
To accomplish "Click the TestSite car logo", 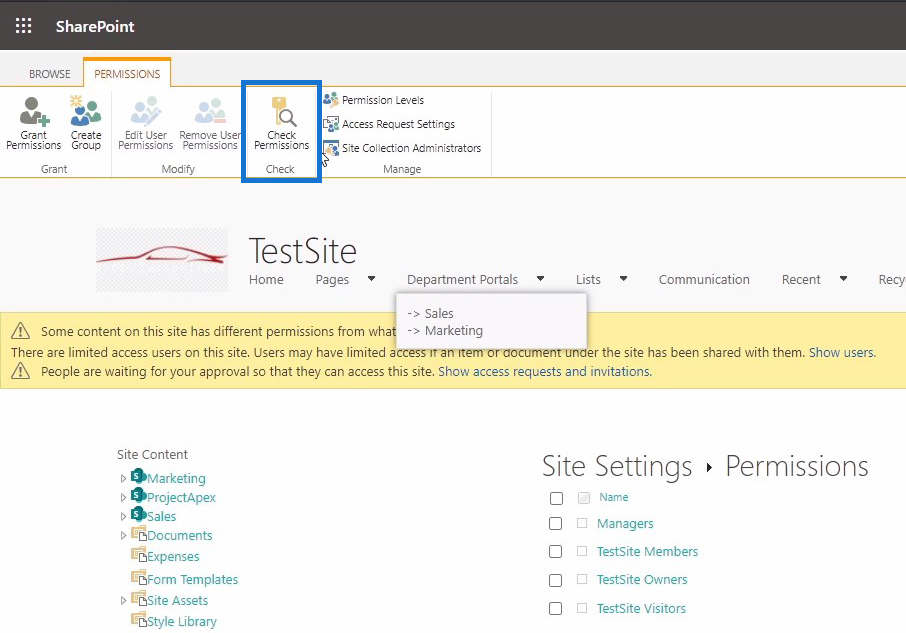I will pyautogui.click(x=162, y=259).
